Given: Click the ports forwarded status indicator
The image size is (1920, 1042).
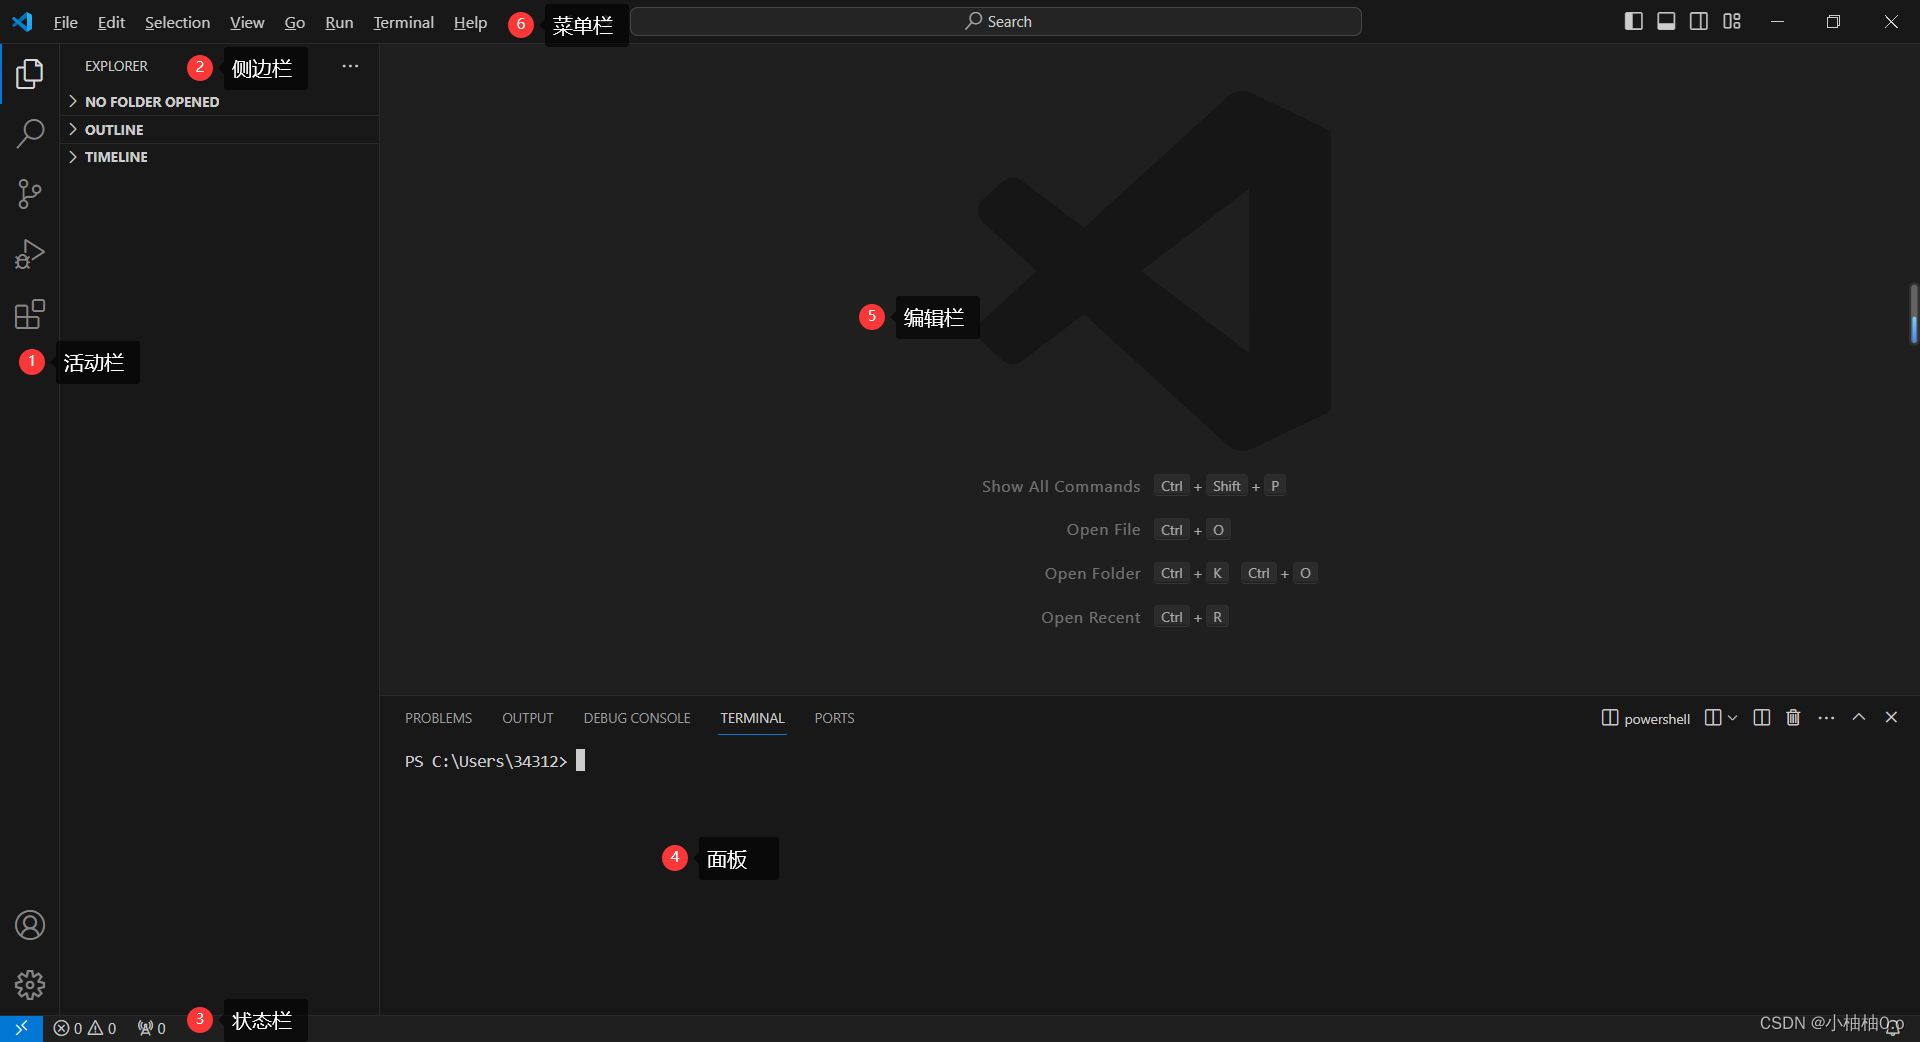Looking at the screenshot, I should (152, 1028).
